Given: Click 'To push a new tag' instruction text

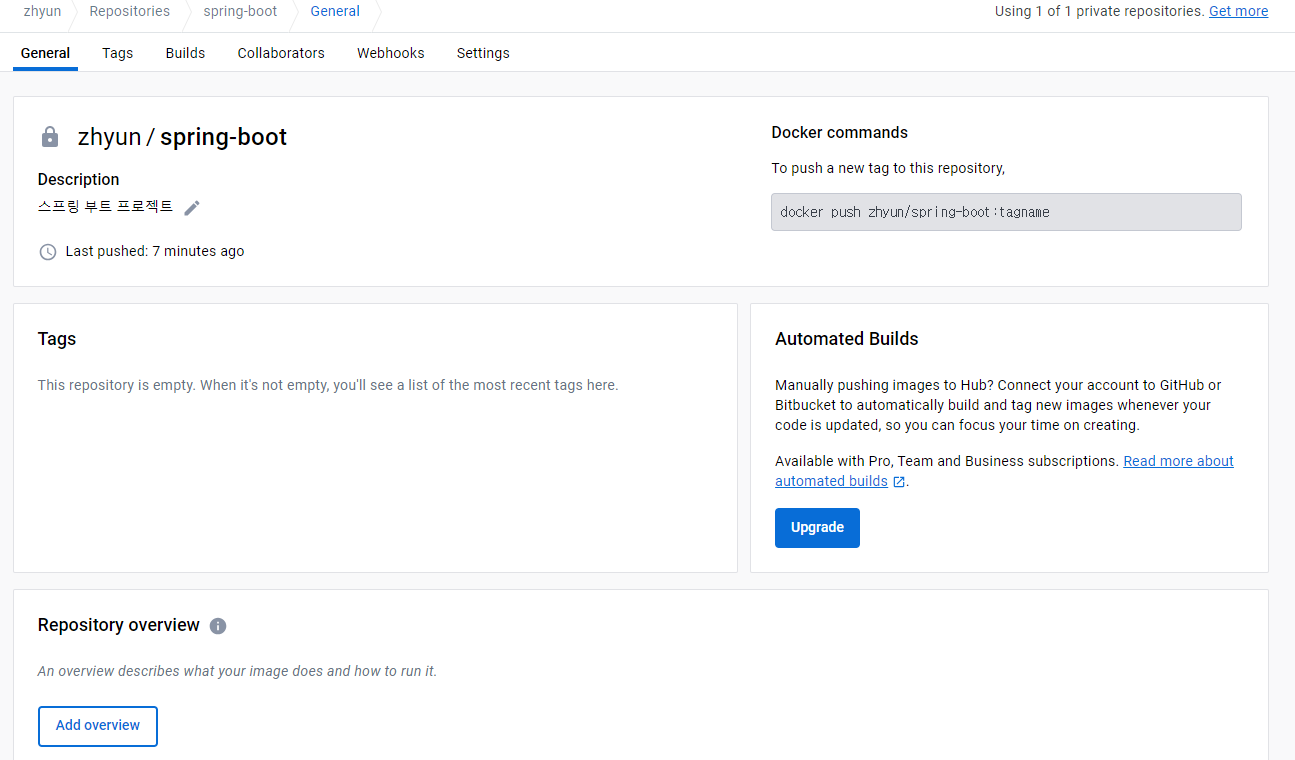Looking at the screenshot, I should [888, 168].
